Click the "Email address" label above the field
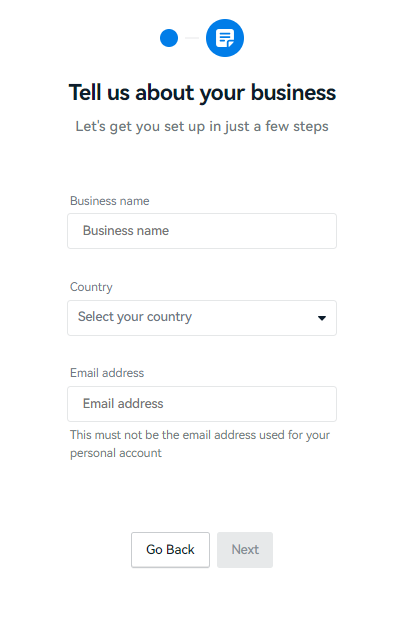 (x=107, y=373)
